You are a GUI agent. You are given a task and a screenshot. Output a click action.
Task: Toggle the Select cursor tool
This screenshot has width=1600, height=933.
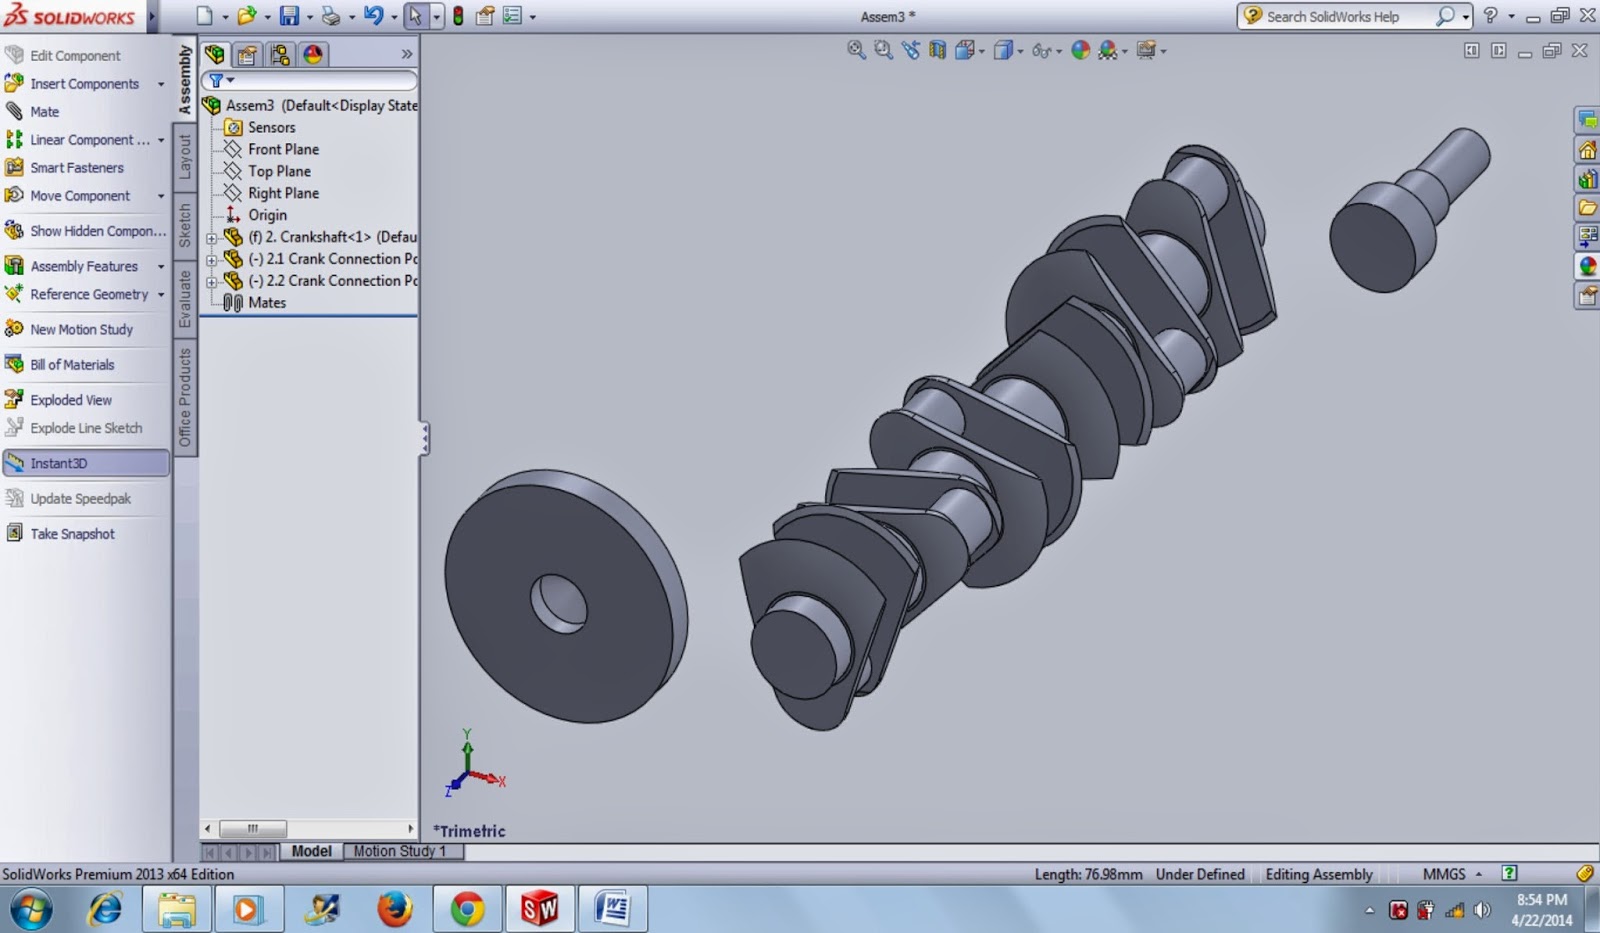[x=415, y=16]
